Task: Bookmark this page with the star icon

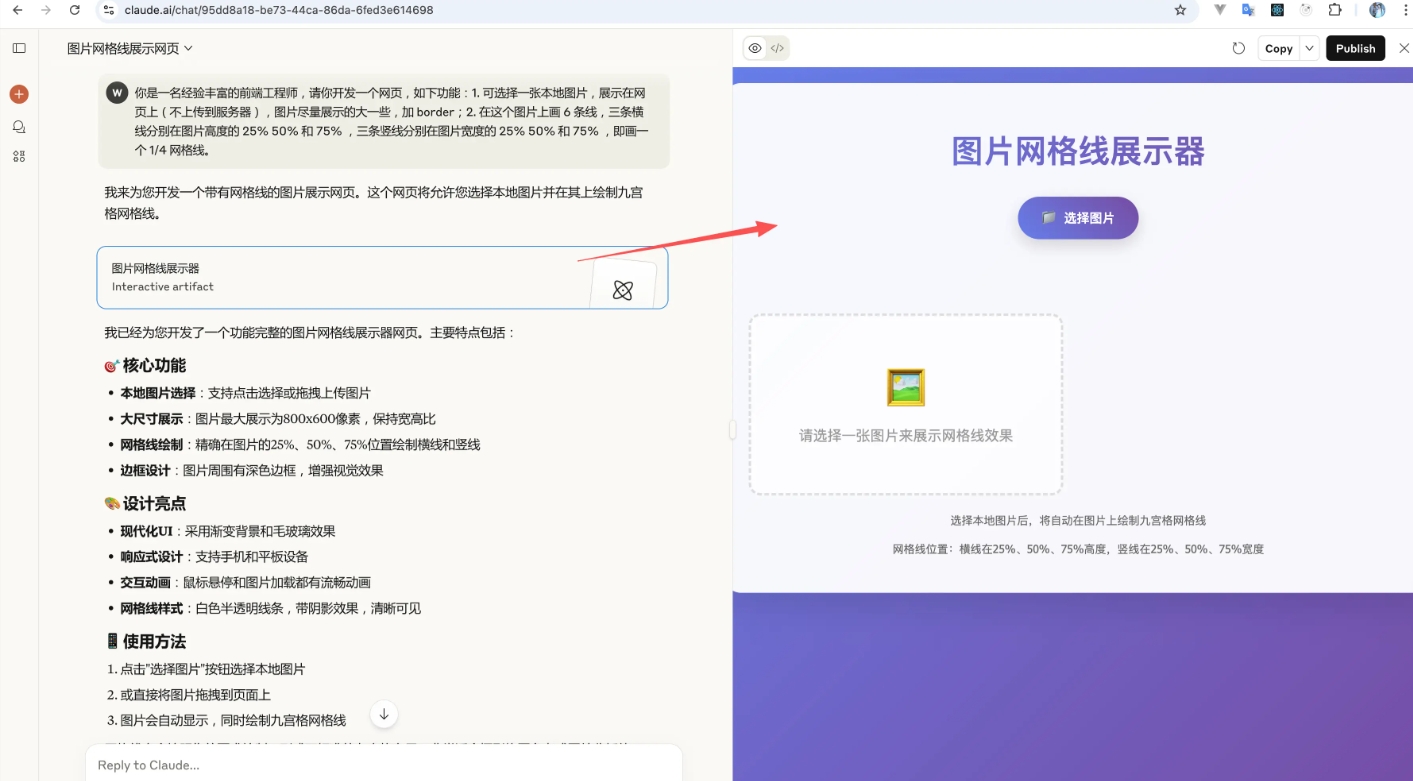Action: tap(1180, 10)
